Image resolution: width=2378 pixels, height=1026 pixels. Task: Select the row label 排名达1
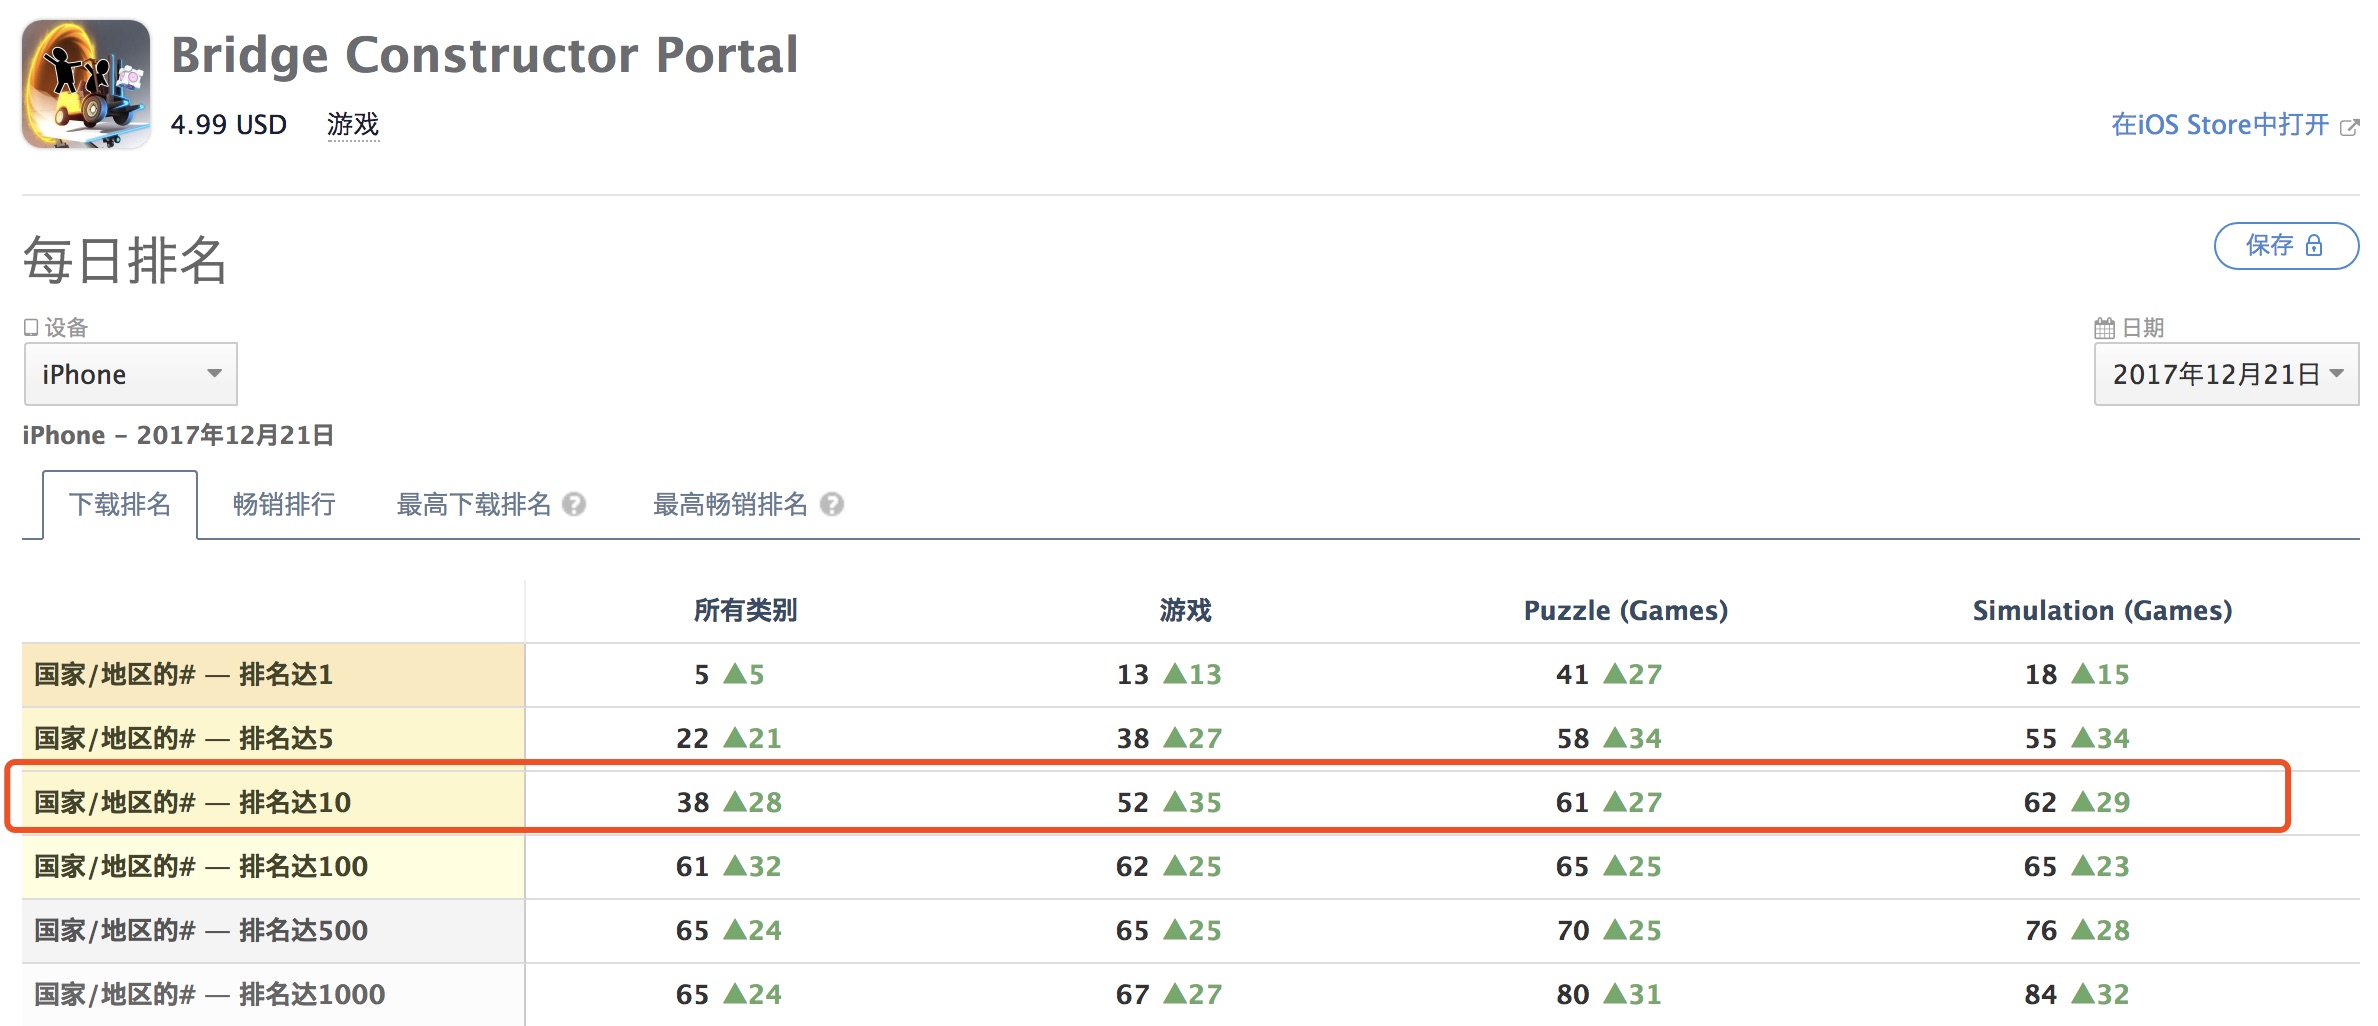[273, 675]
